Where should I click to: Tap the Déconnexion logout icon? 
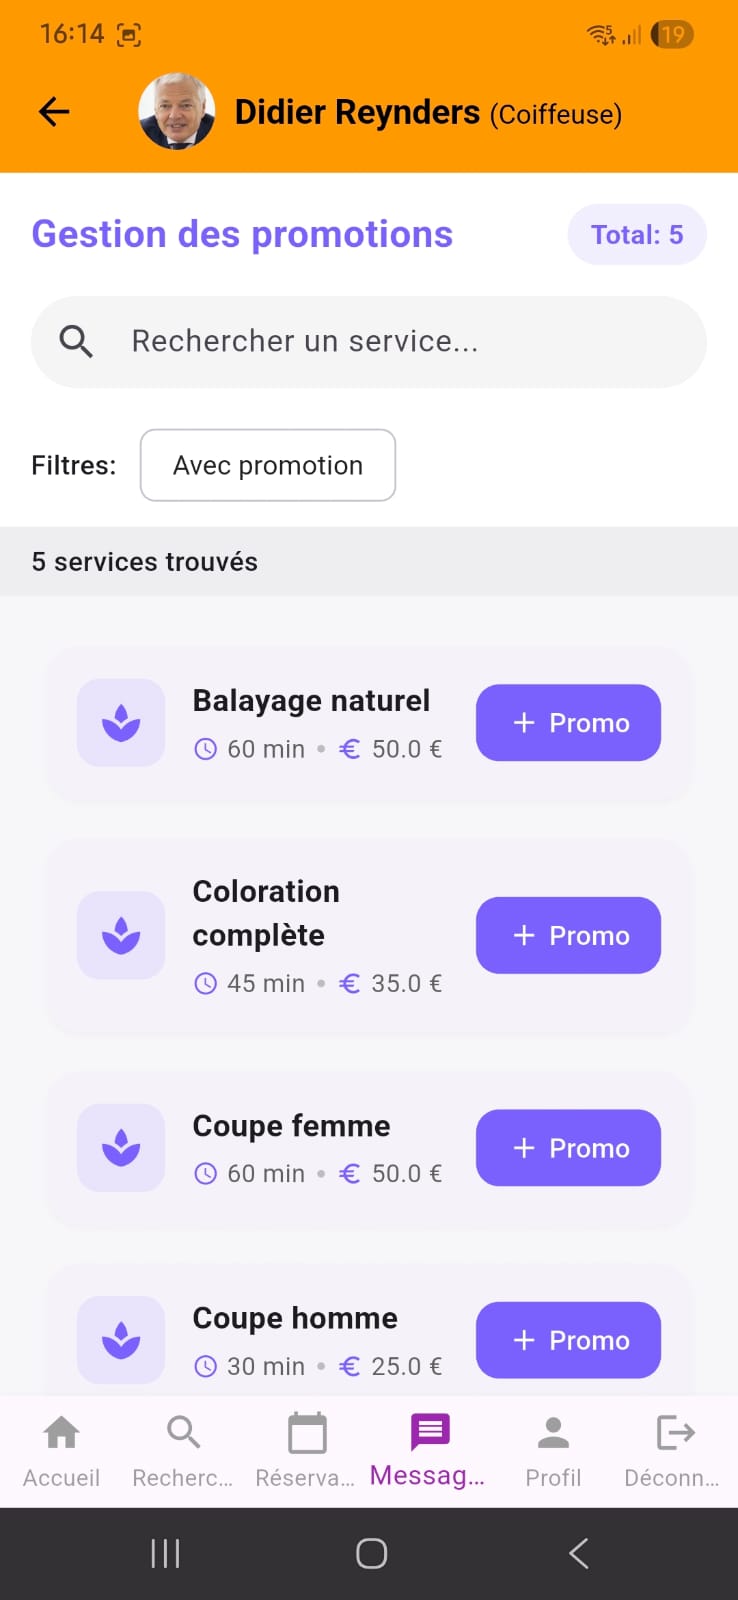[674, 1450]
